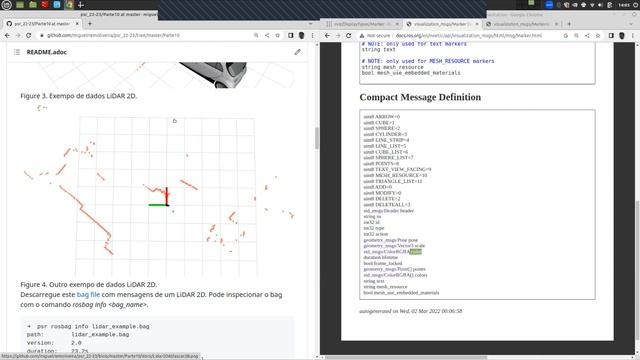Viewport: 640px width, 360px height.
Task: Bookmark the docs.ros.org page with star
Action: coord(598,36)
